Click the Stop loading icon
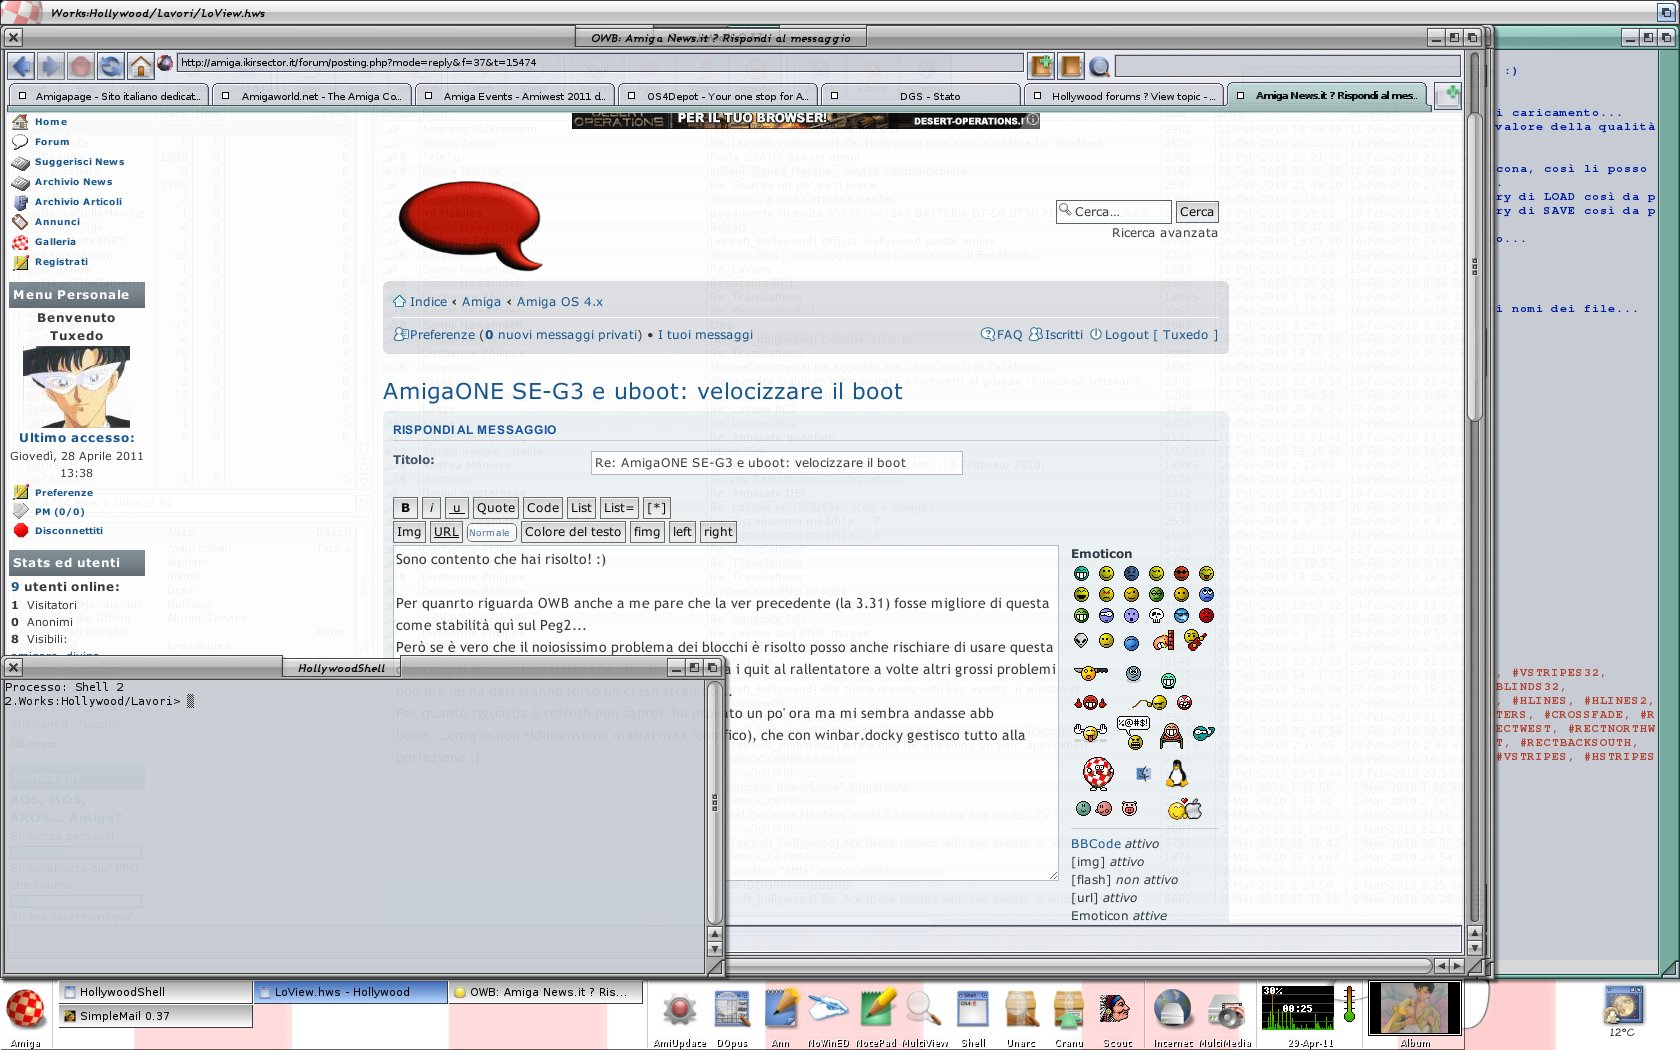 point(81,66)
